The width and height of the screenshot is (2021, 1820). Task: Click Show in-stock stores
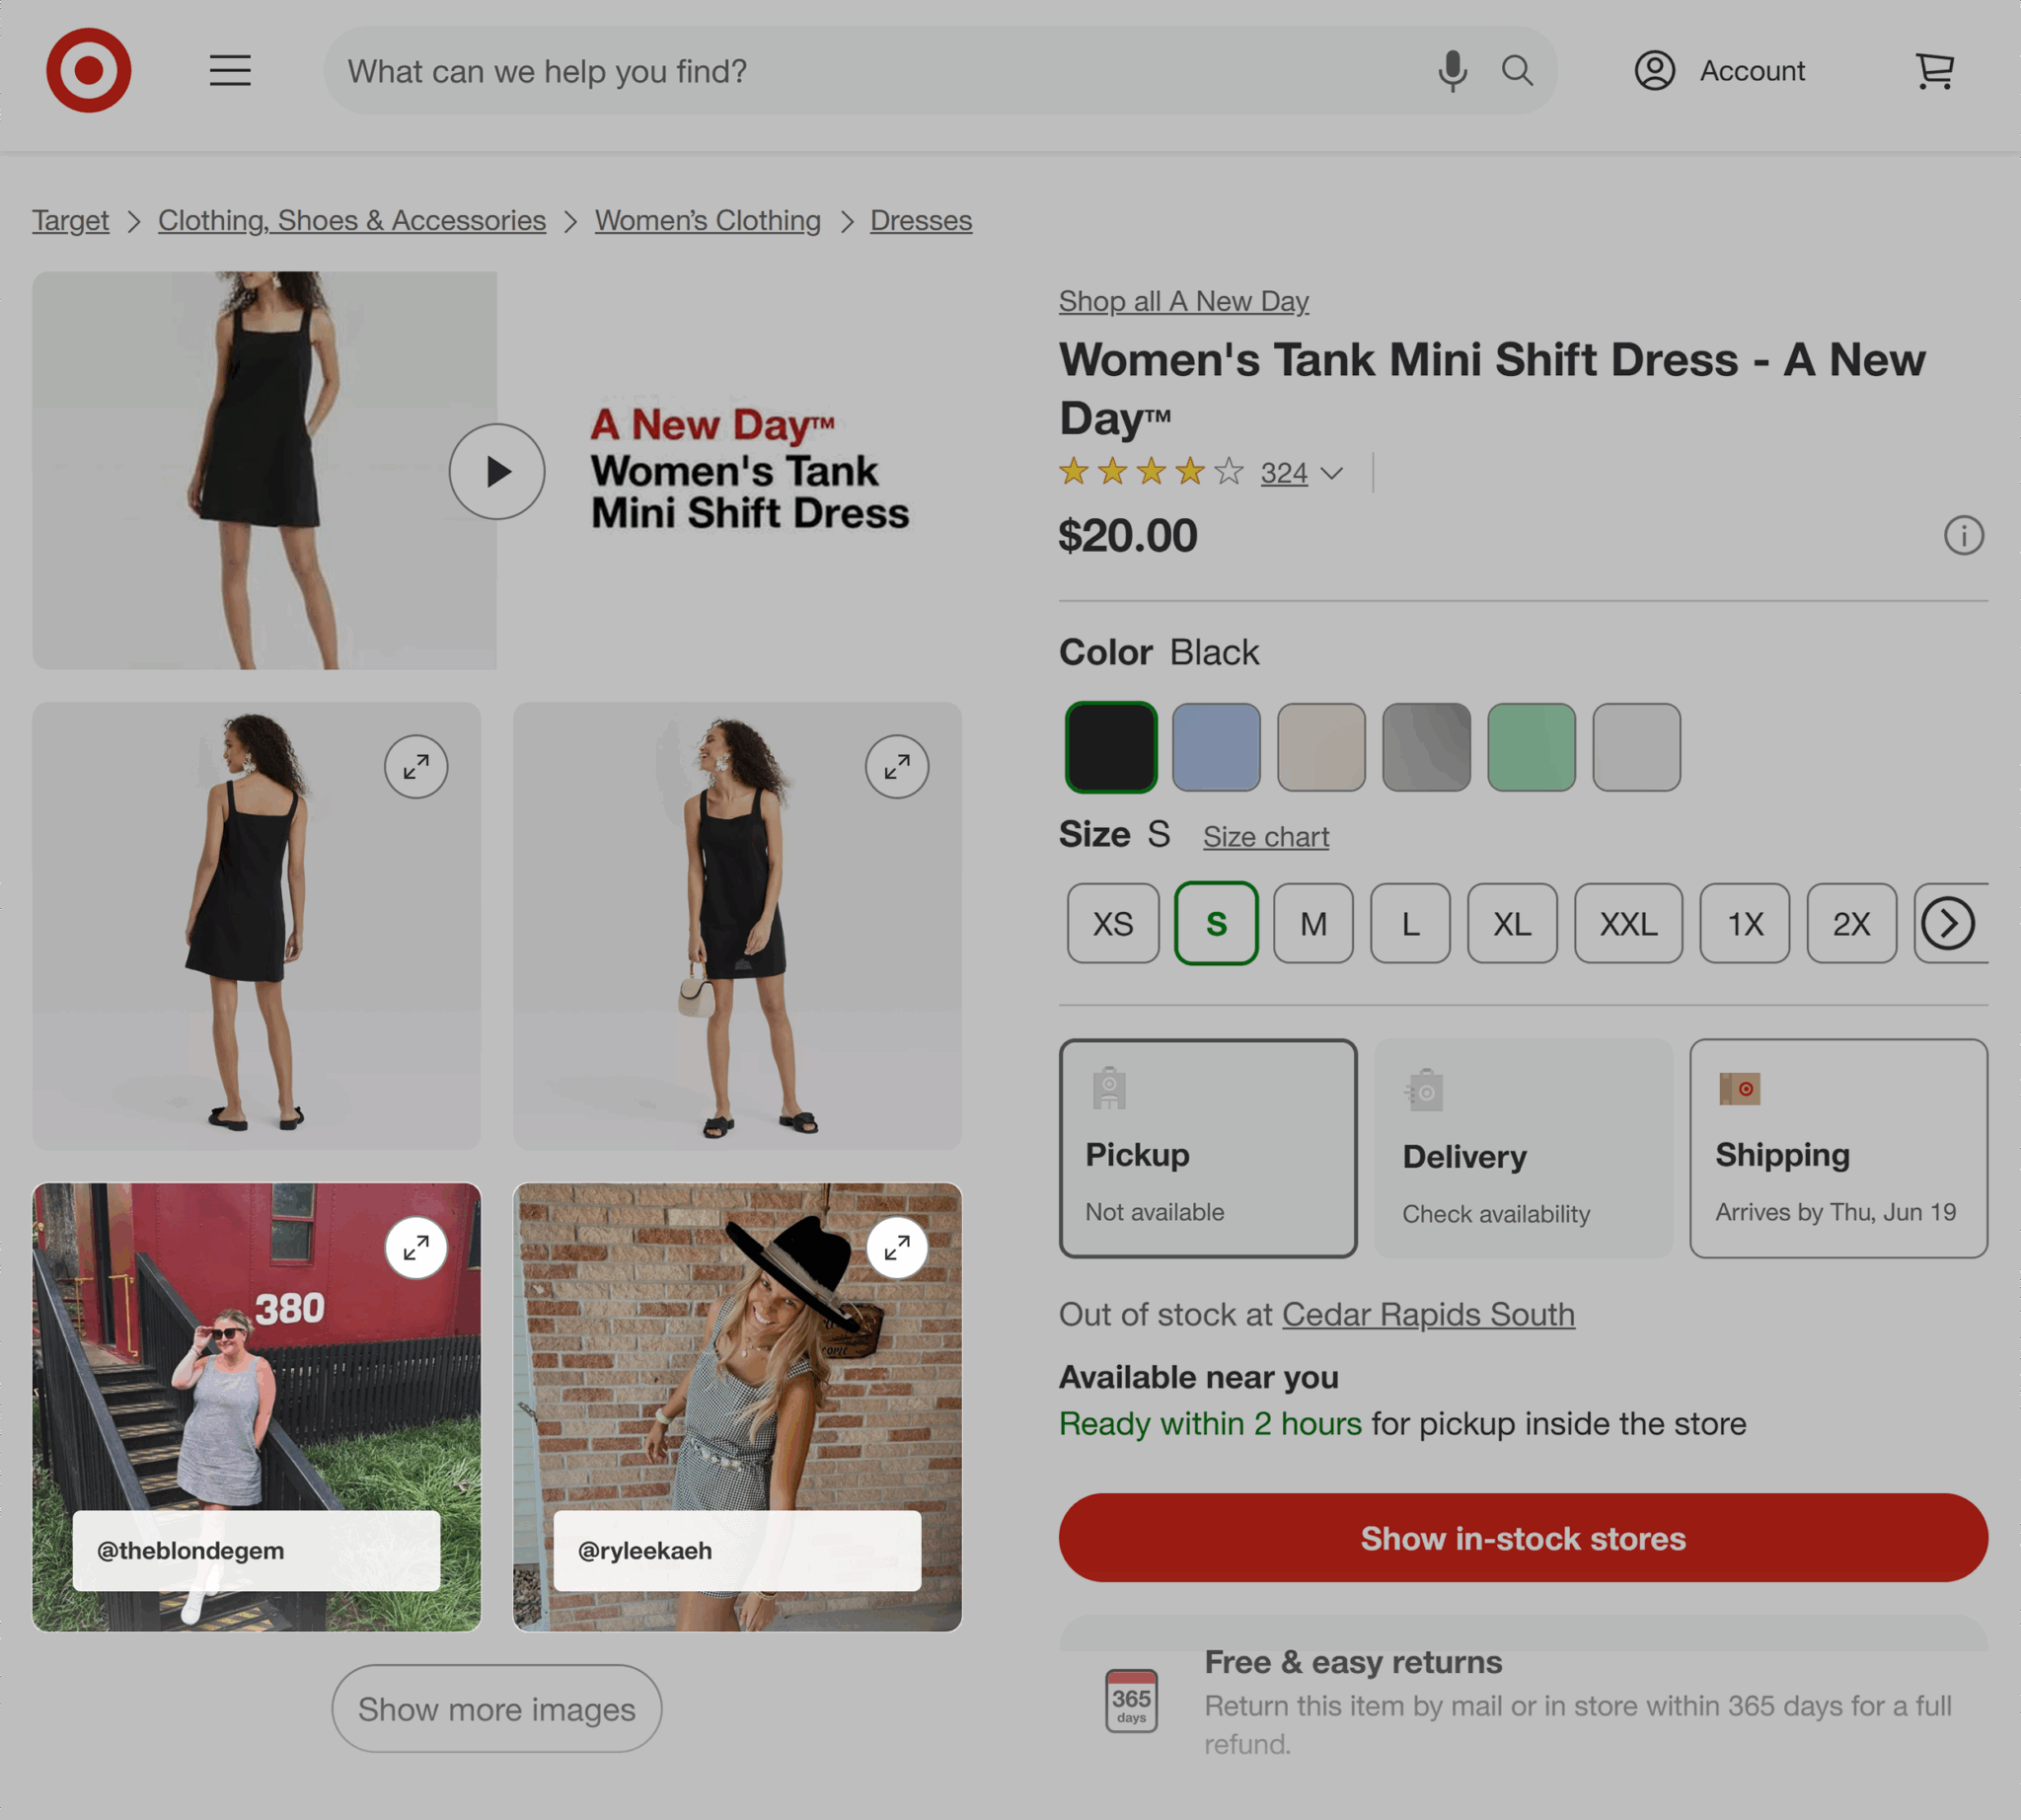click(1522, 1539)
